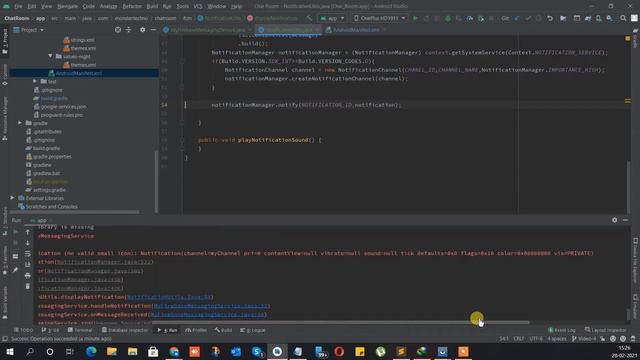
Task: Open the File menu
Action: click(18, 7)
